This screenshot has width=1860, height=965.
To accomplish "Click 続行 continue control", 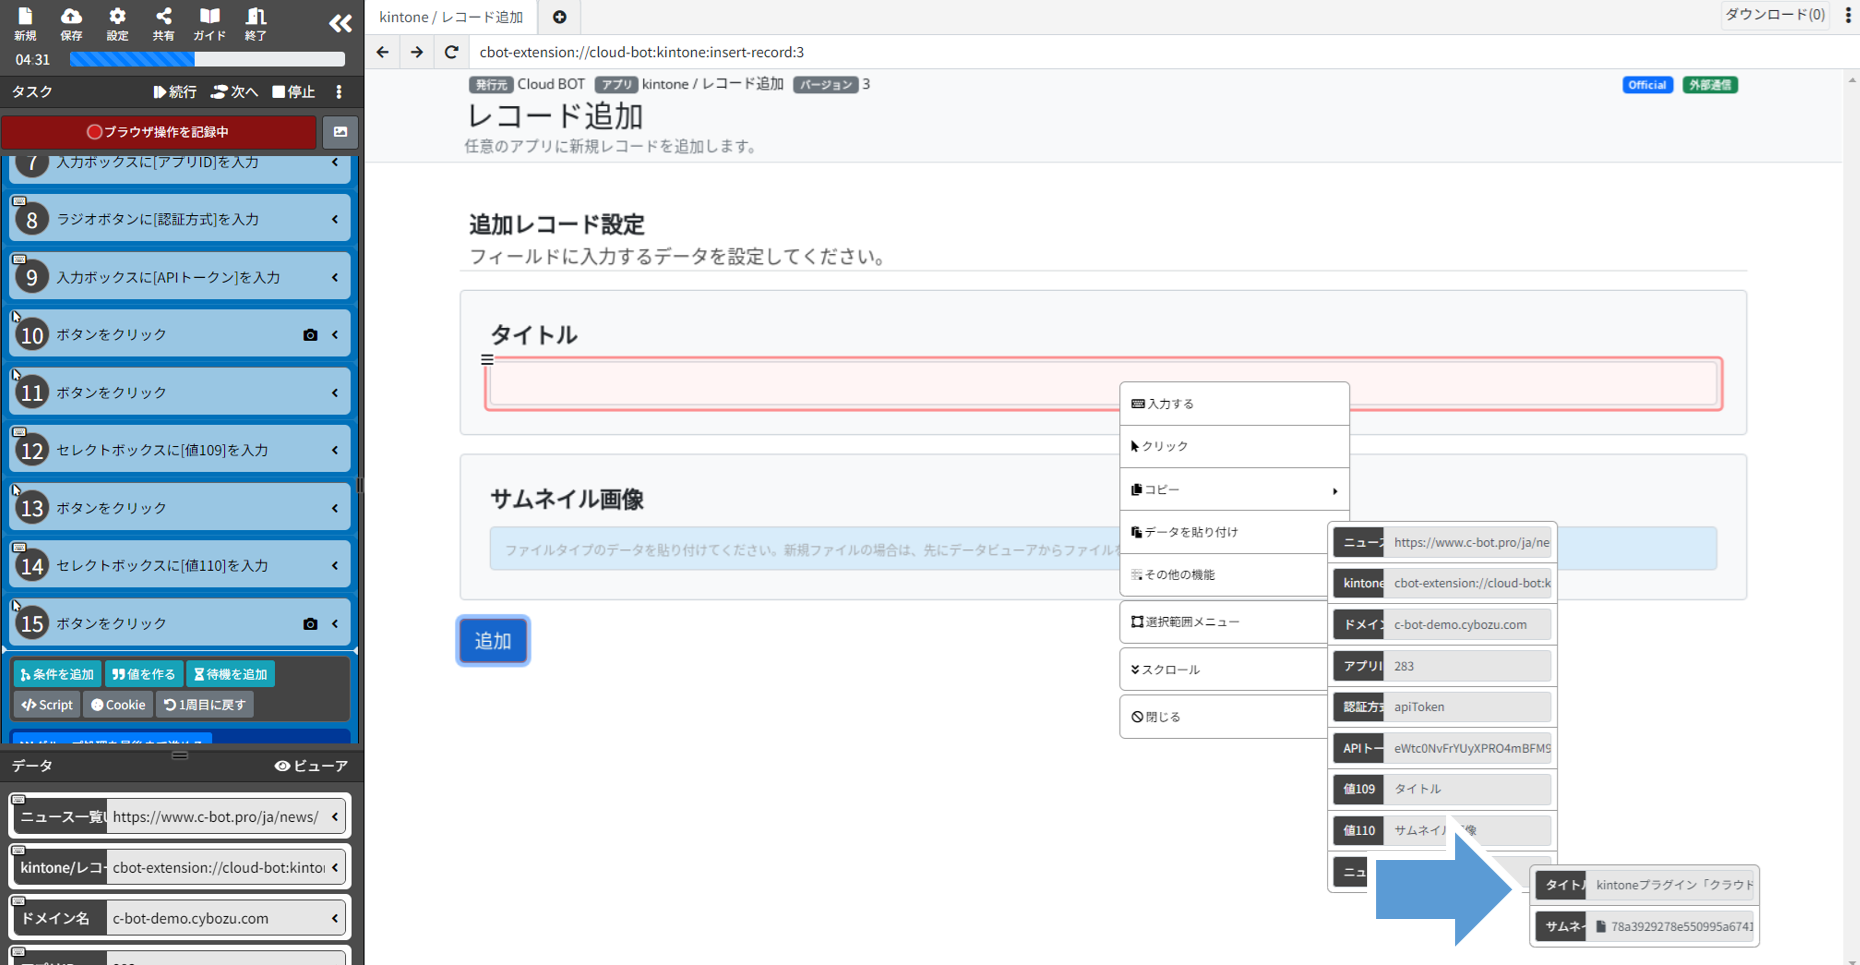I will pos(175,92).
